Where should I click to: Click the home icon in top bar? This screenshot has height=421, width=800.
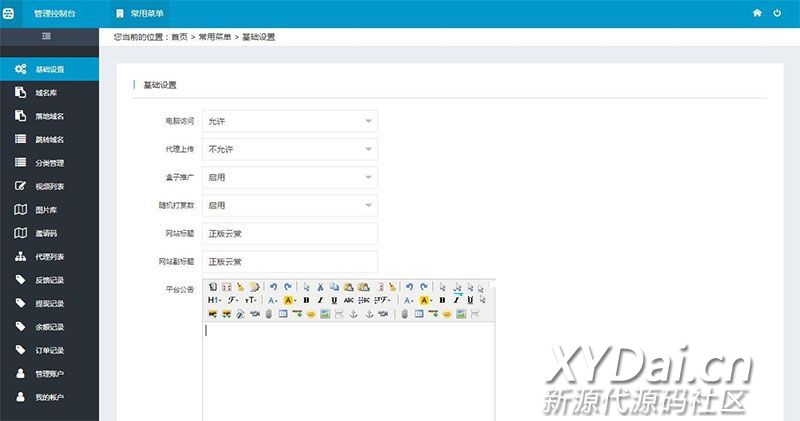point(757,13)
